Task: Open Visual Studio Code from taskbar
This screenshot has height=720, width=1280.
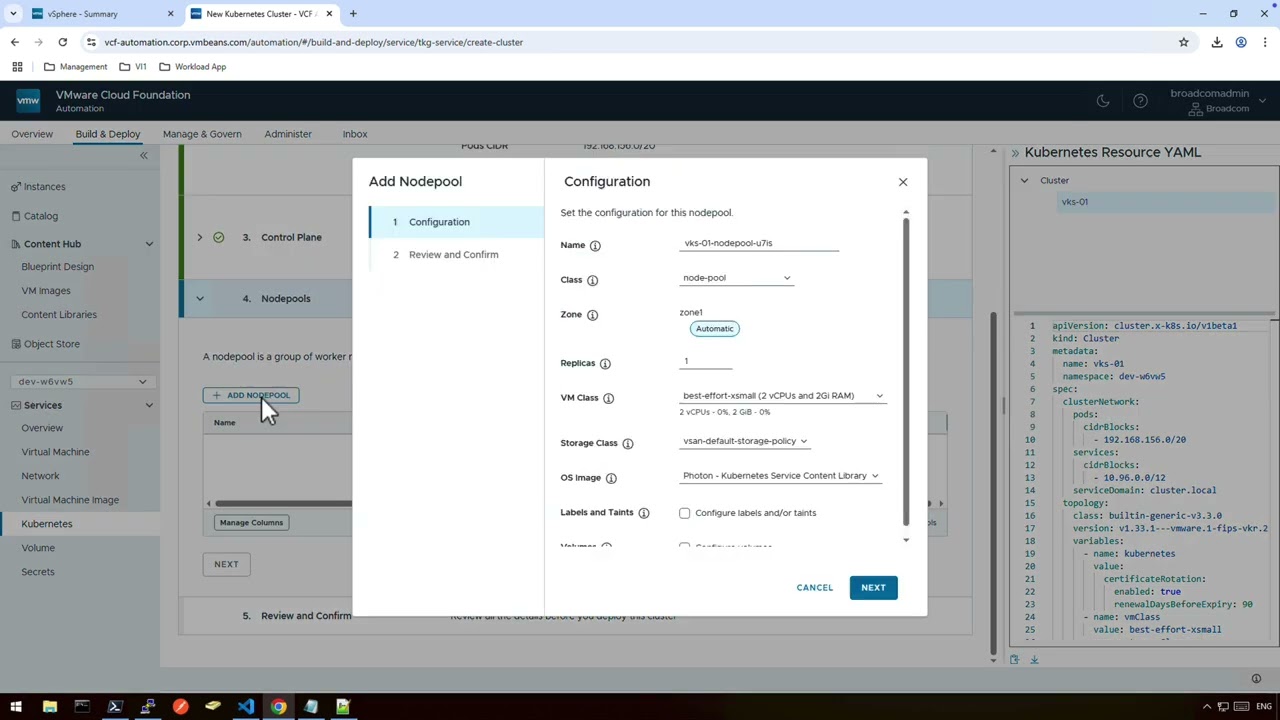Action: pyautogui.click(x=245, y=707)
